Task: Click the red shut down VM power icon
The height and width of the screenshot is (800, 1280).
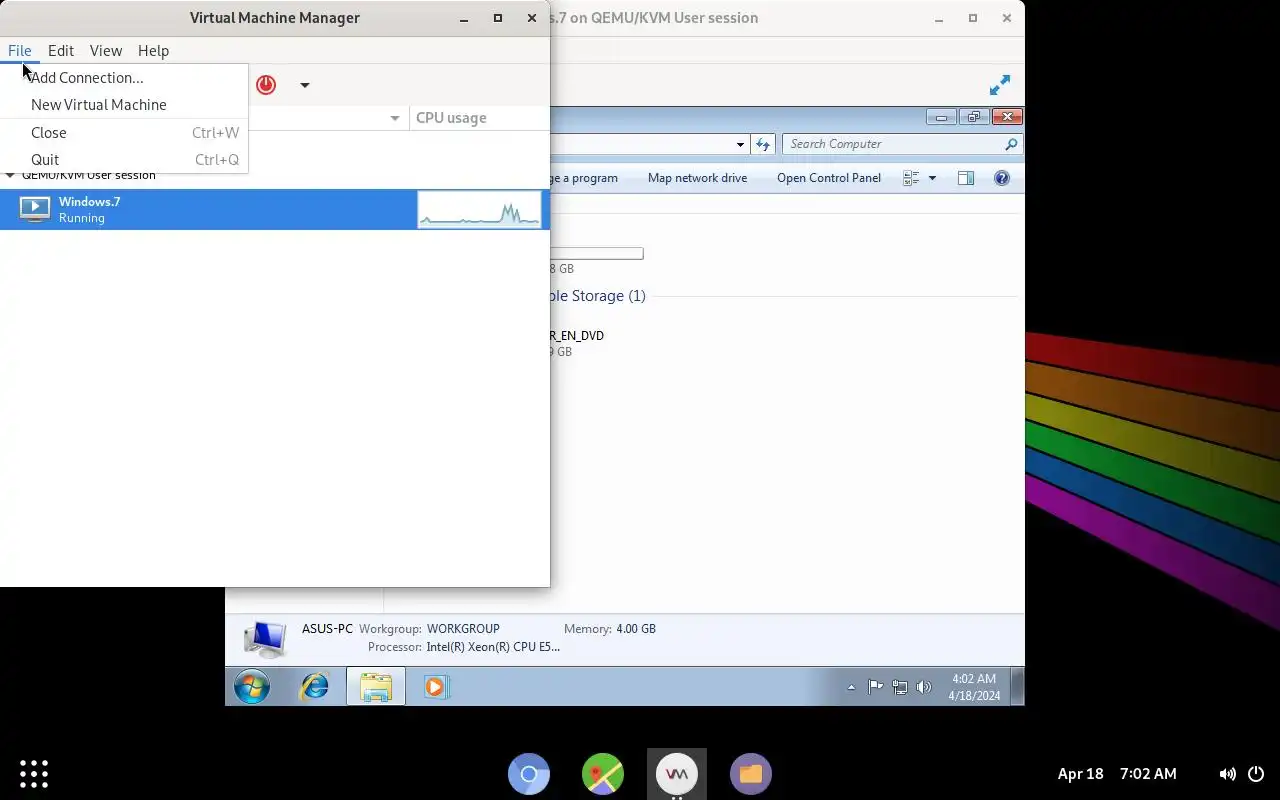Action: coord(266,85)
